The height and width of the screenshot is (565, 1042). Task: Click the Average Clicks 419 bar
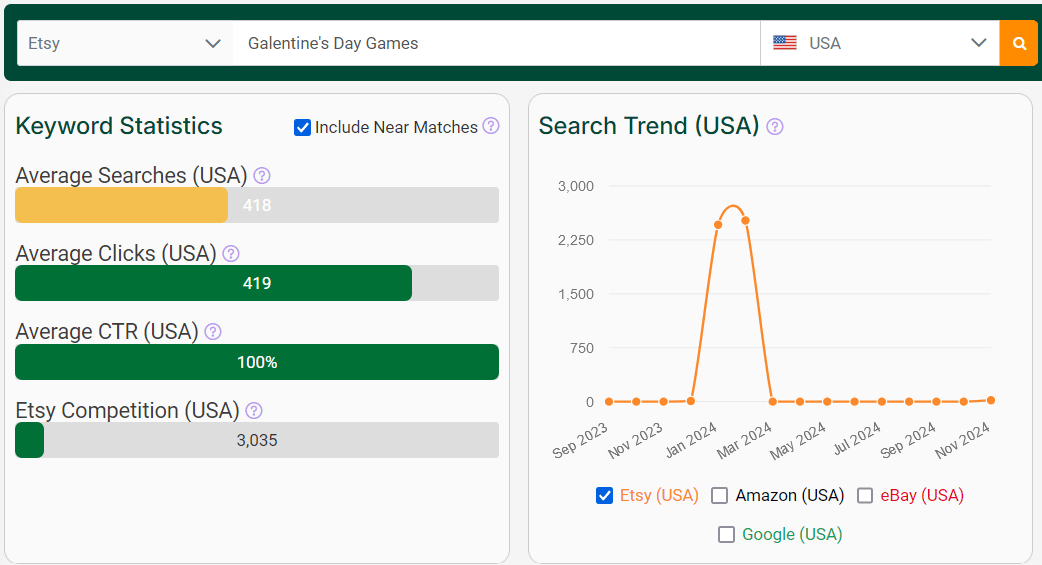pos(257,283)
